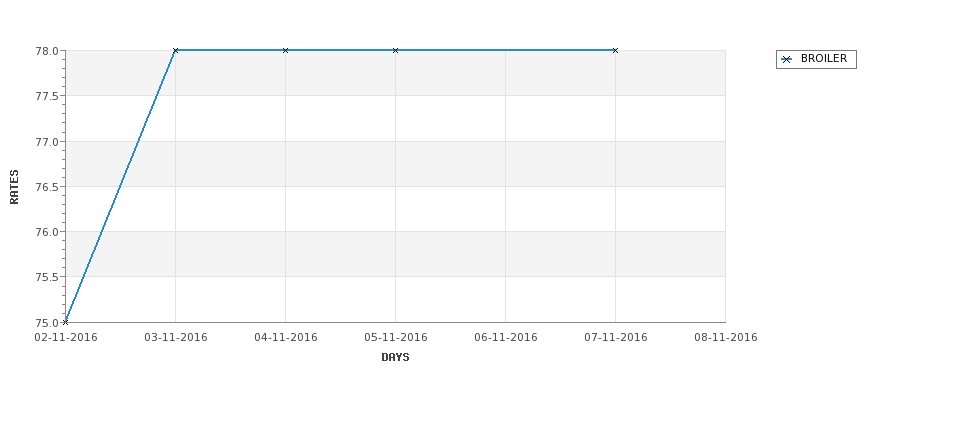Click the 08-11-2016 date label
975x429 pixels.
(x=726, y=338)
